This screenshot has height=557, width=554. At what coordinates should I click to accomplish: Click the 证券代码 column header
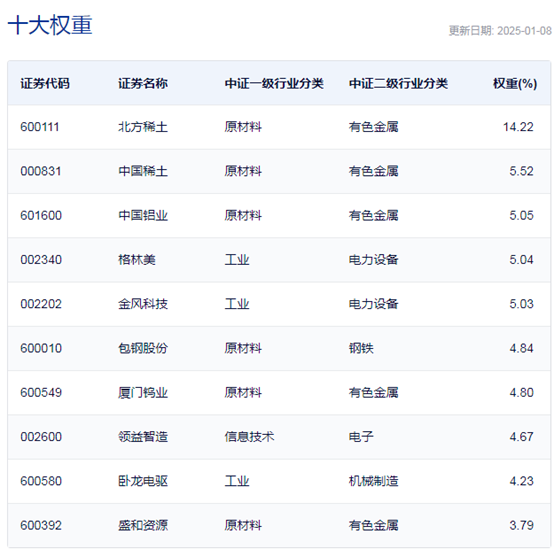click(45, 84)
